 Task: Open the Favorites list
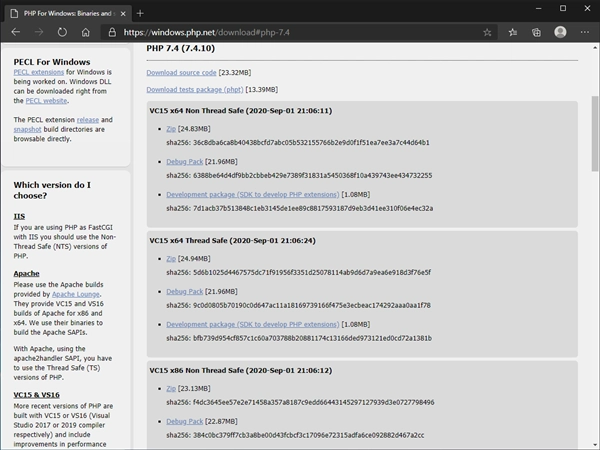coord(513,33)
